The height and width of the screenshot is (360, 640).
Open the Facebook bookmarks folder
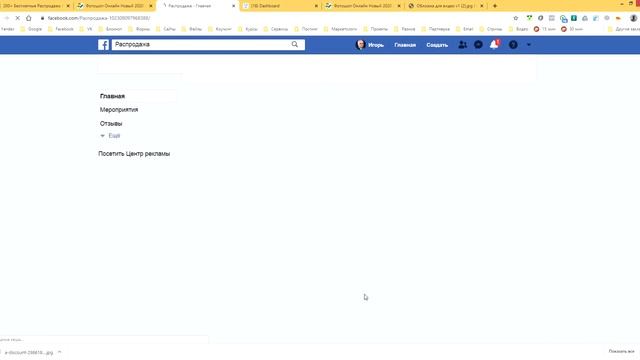[x=61, y=29]
